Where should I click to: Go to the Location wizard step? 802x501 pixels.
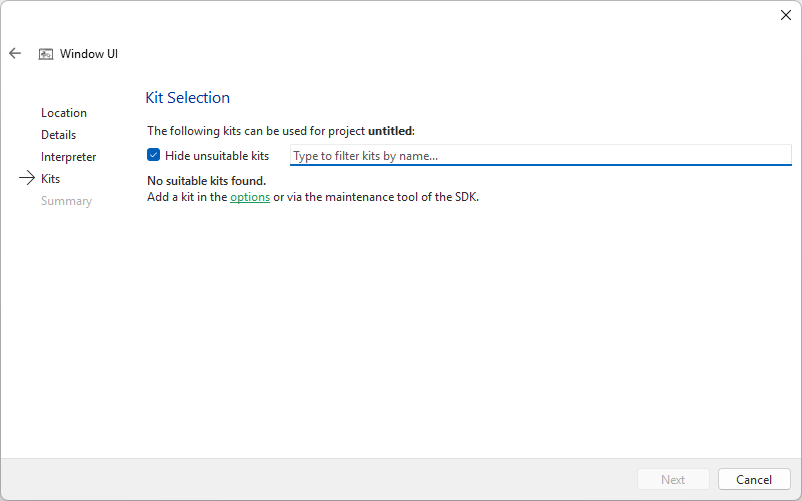64,113
